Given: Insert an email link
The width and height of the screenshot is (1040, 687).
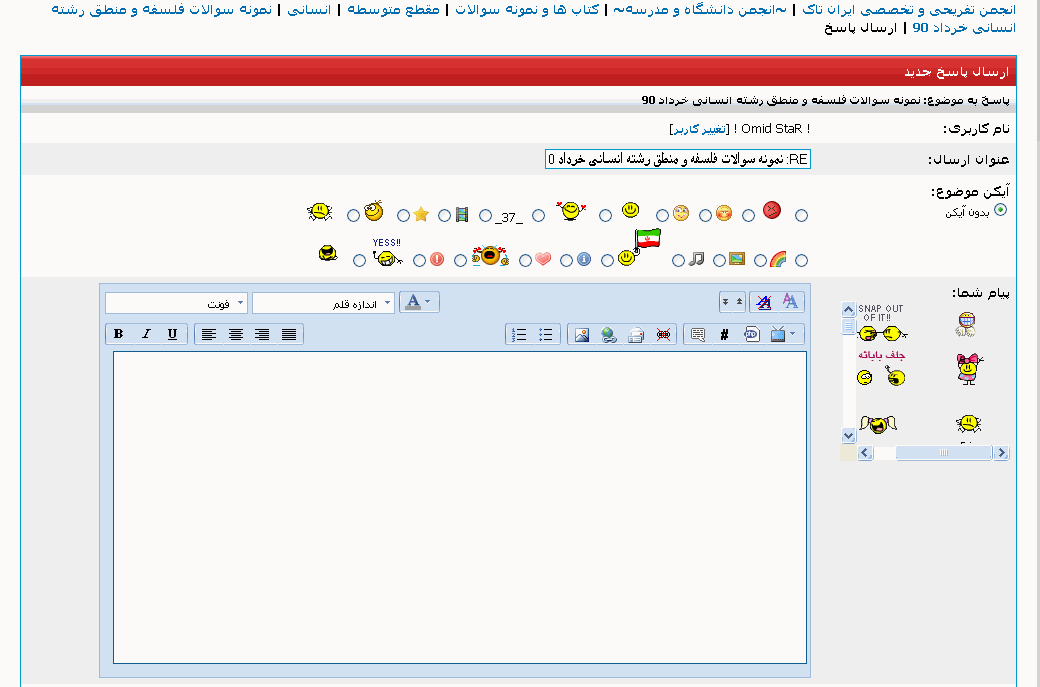Looking at the screenshot, I should pos(636,334).
